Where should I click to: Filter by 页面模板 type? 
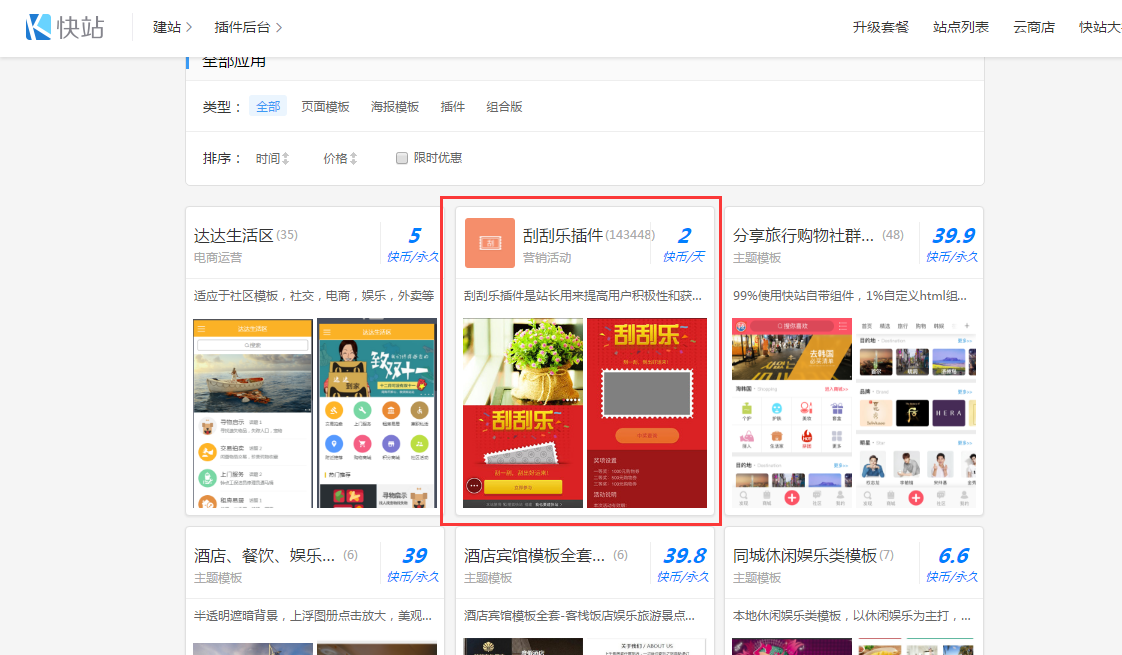point(325,106)
